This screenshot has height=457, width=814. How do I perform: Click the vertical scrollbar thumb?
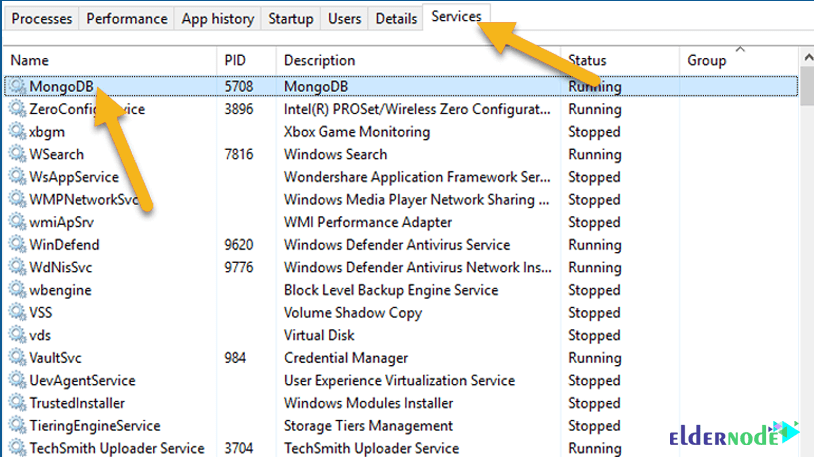click(x=807, y=85)
